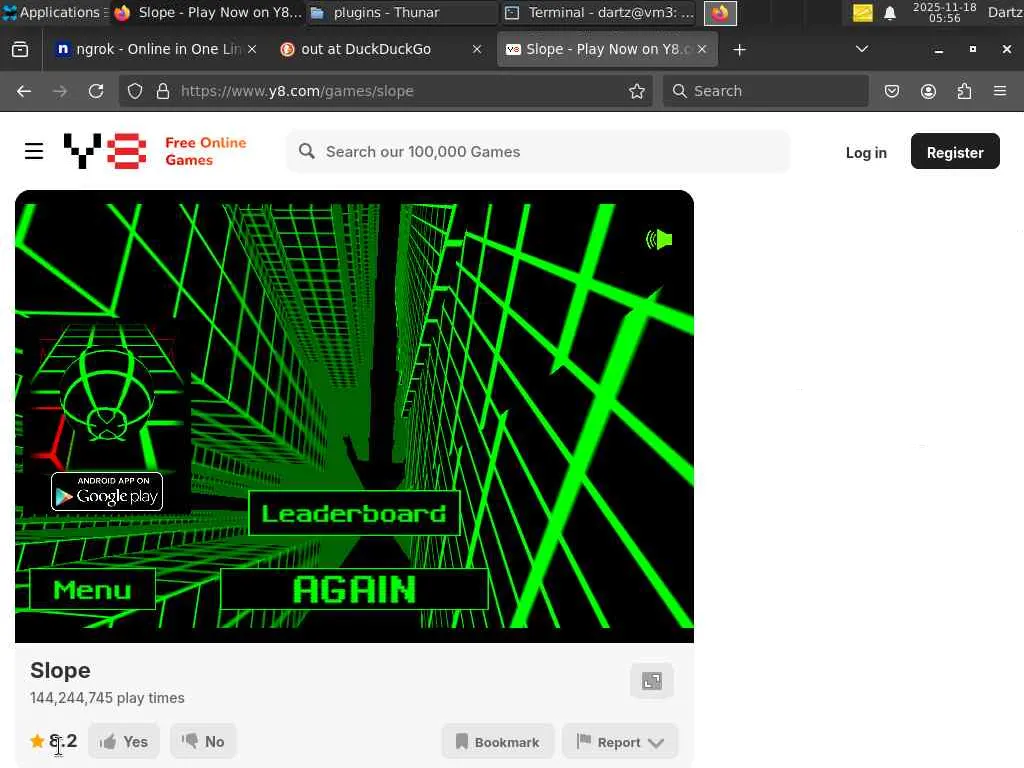Viewport: 1024px width, 768px height.
Task: Open the clock showing 2025-11-18
Action: click(944, 12)
